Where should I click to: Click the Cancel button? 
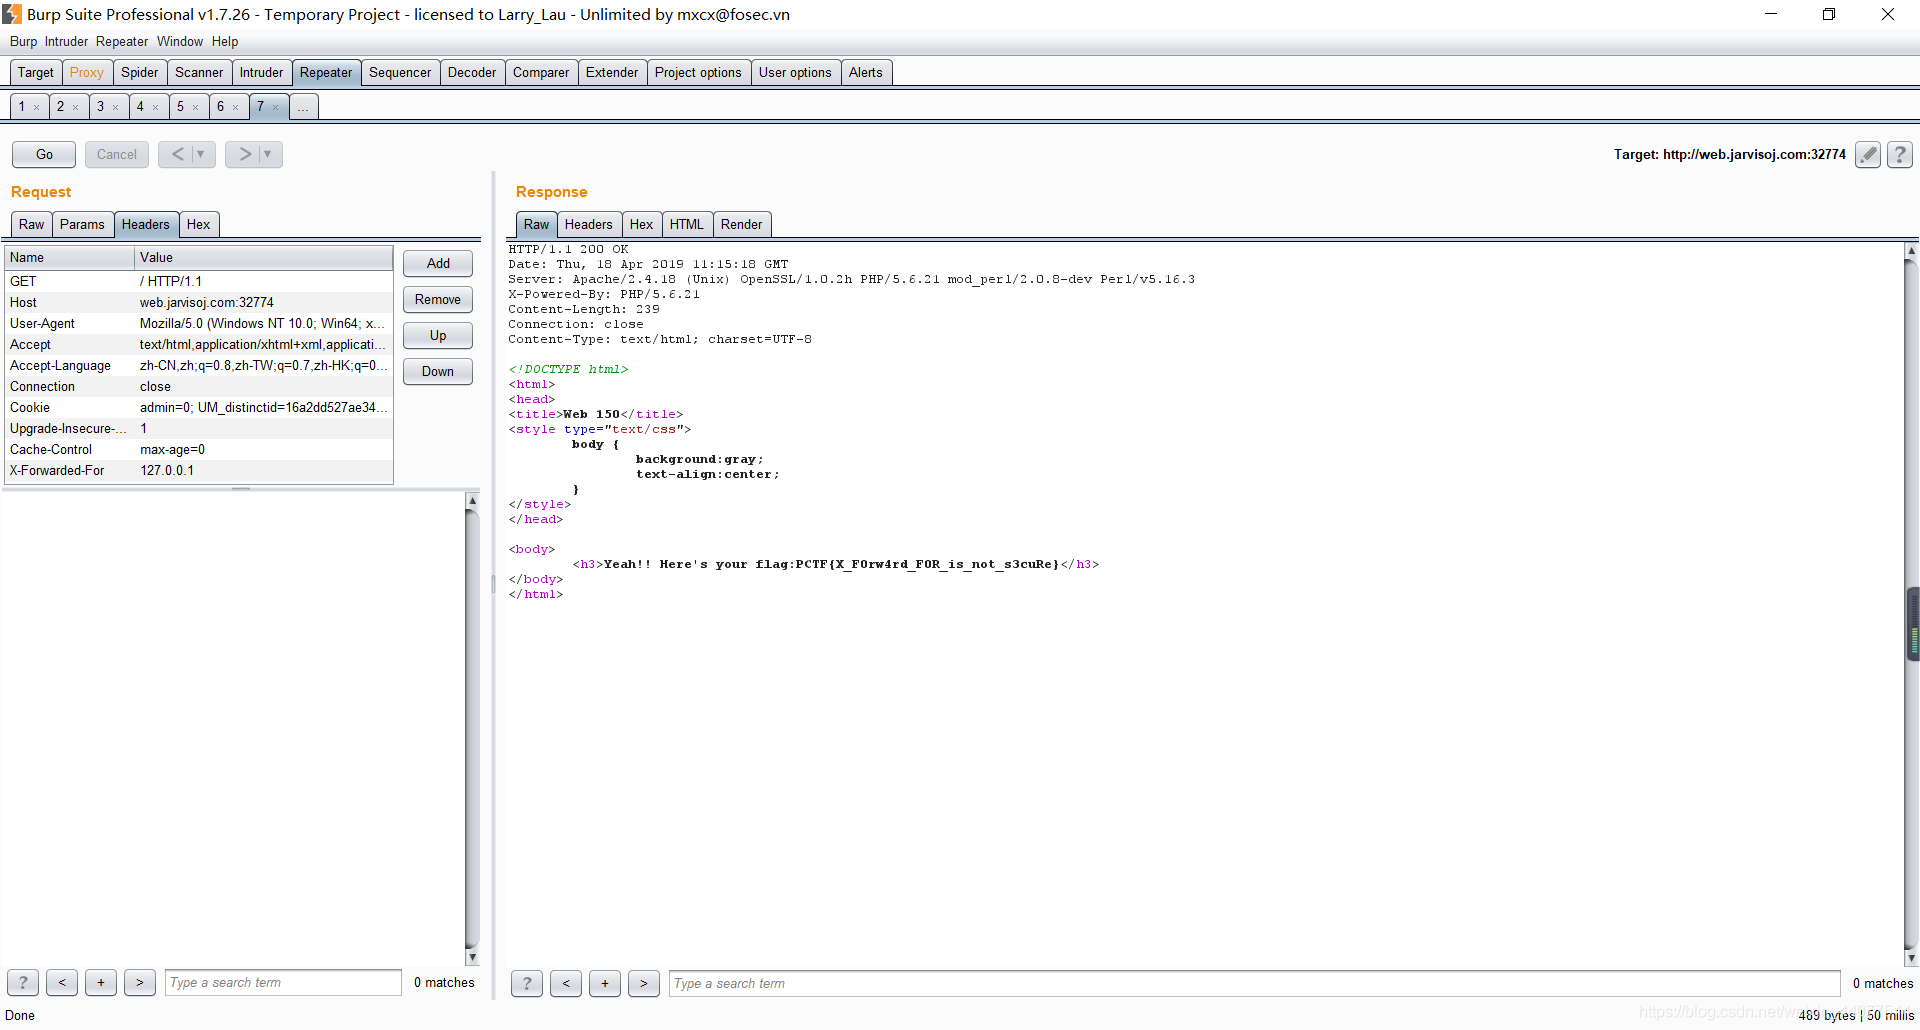pos(117,154)
